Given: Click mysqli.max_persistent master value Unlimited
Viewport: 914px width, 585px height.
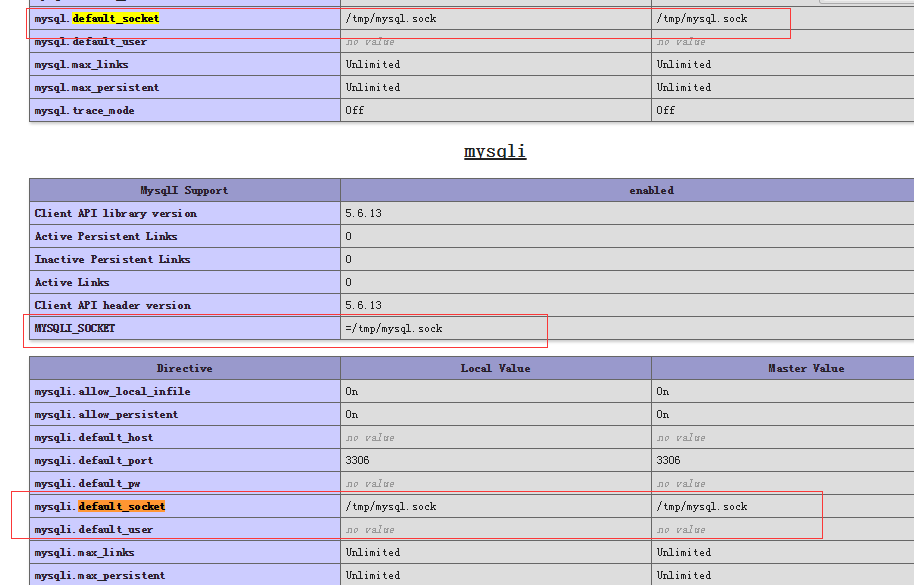Looking at the screenshot, I should pos(684,576).
